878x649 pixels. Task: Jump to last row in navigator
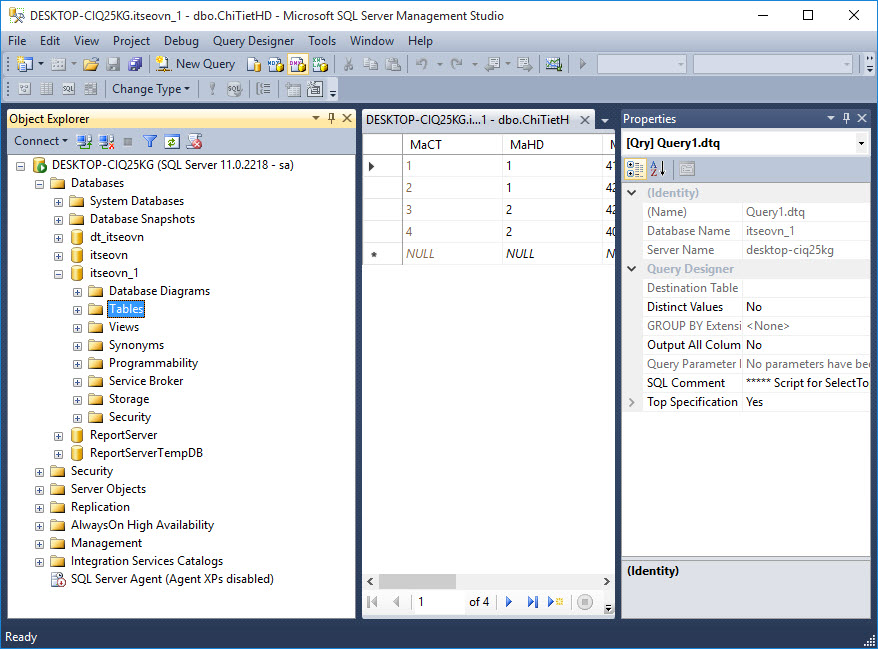coord(533,602)
